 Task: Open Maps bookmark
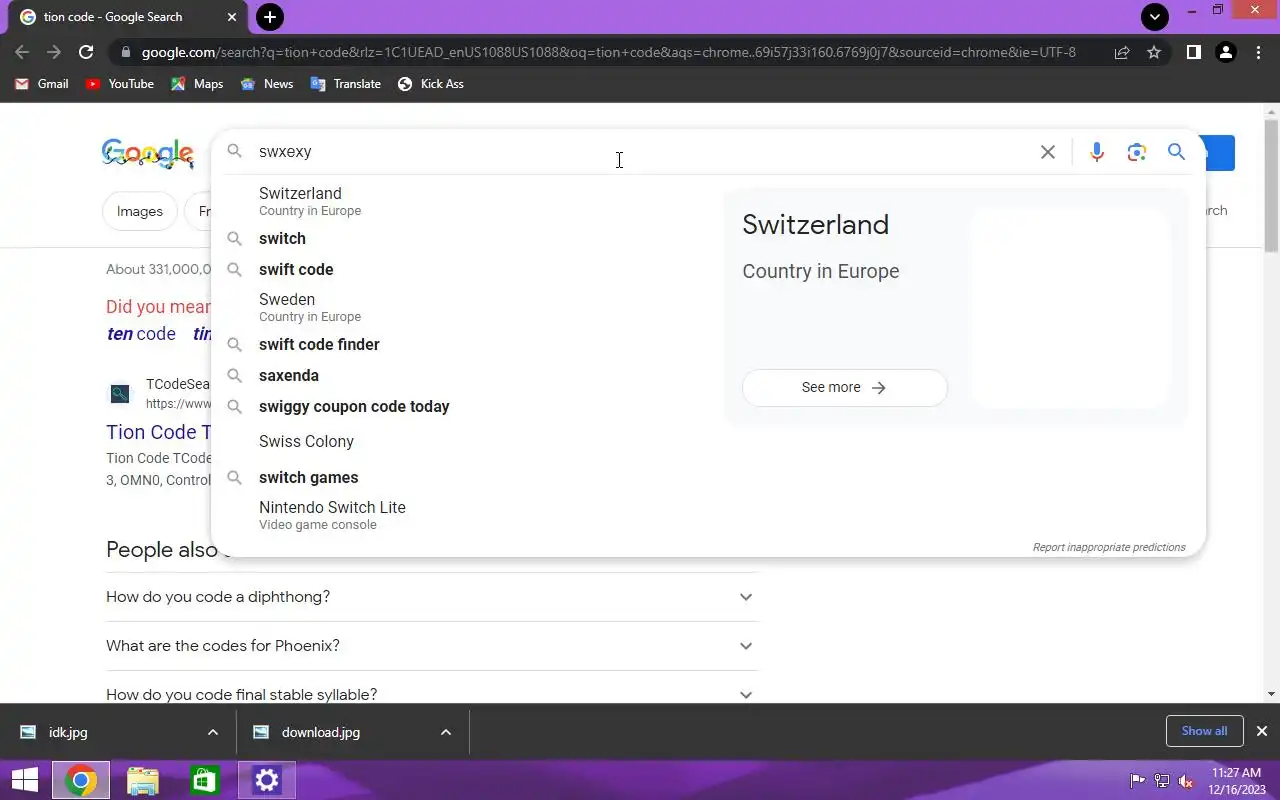click(x=197, y=84)
